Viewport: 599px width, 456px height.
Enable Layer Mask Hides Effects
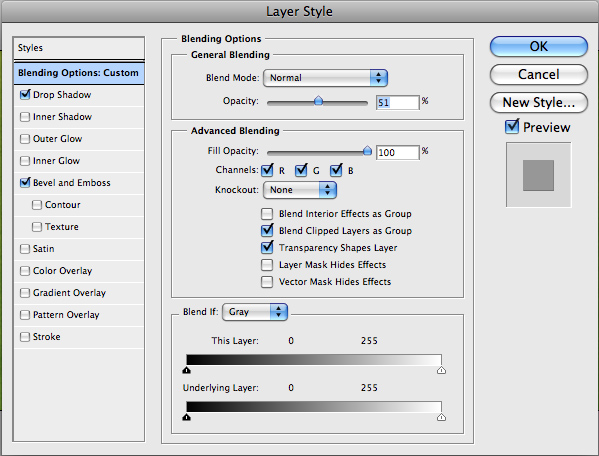(267, 265)
